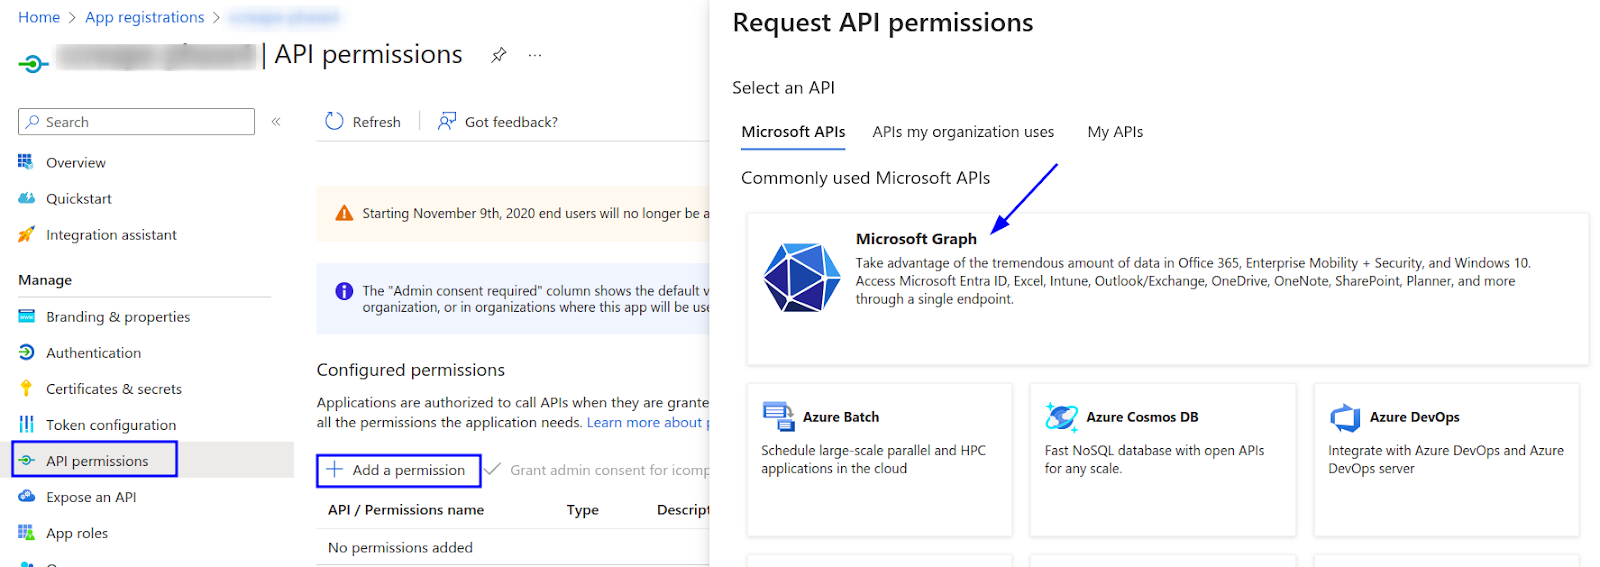Go to Home breadcrumb

[39, 17]
